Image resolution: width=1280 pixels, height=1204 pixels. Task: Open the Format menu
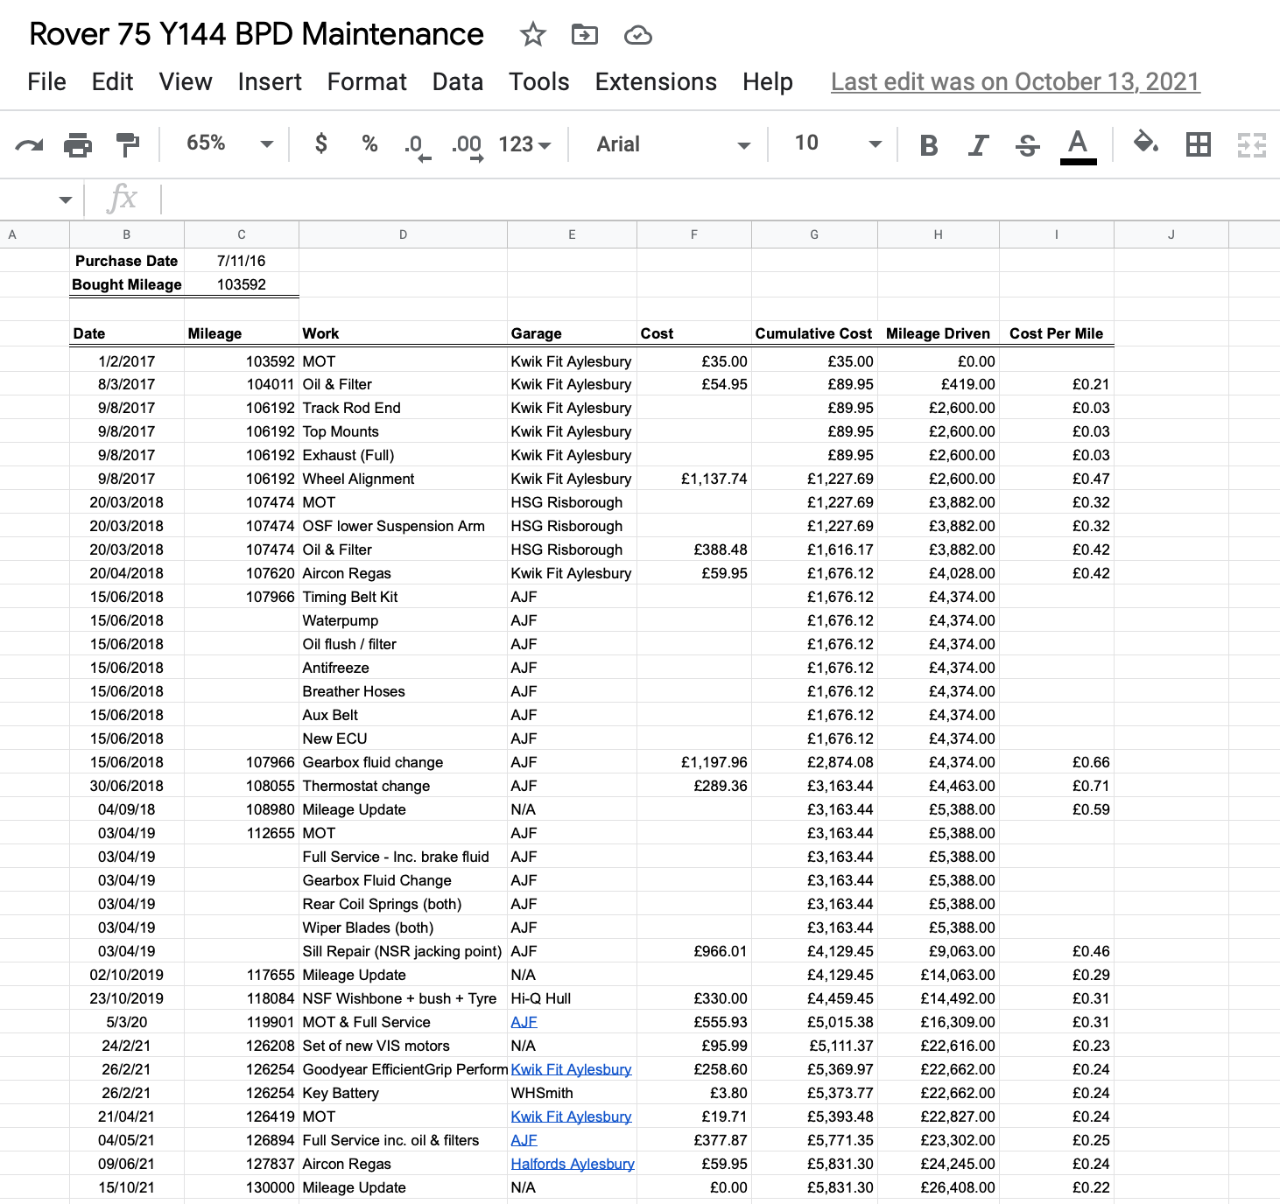367,82
